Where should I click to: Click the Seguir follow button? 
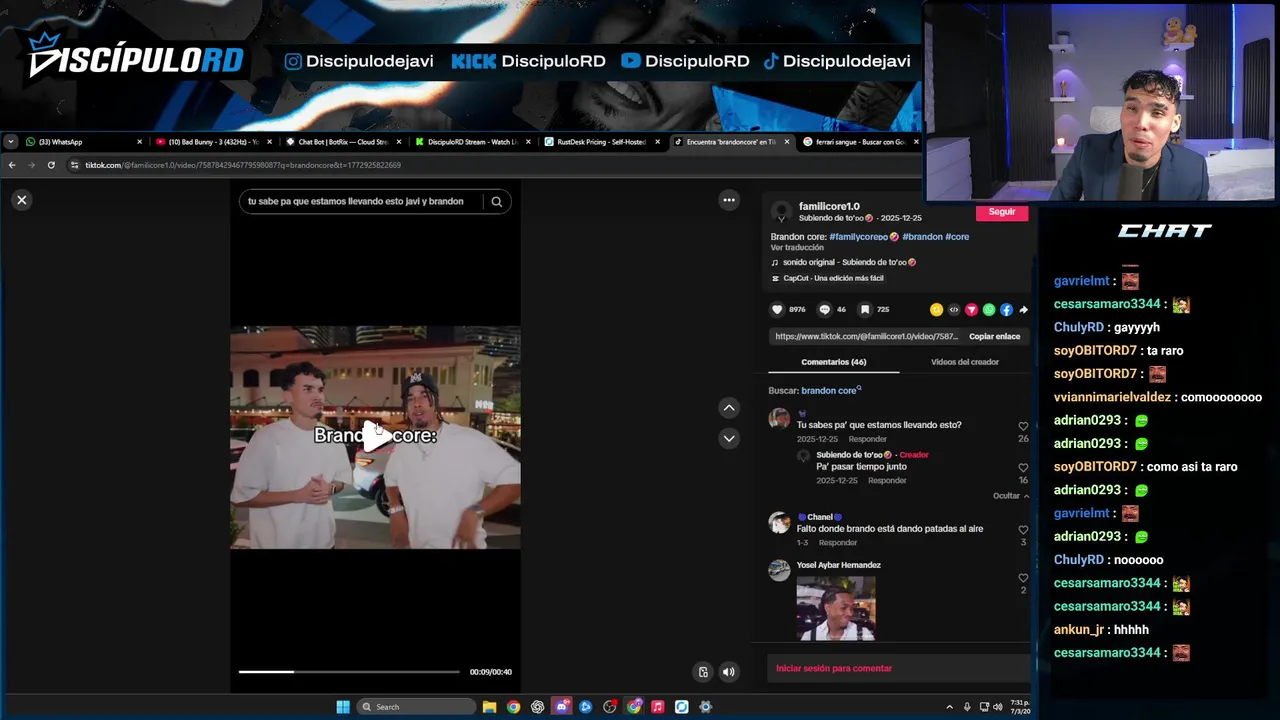pyautogui.click(x=1002, y=212)
